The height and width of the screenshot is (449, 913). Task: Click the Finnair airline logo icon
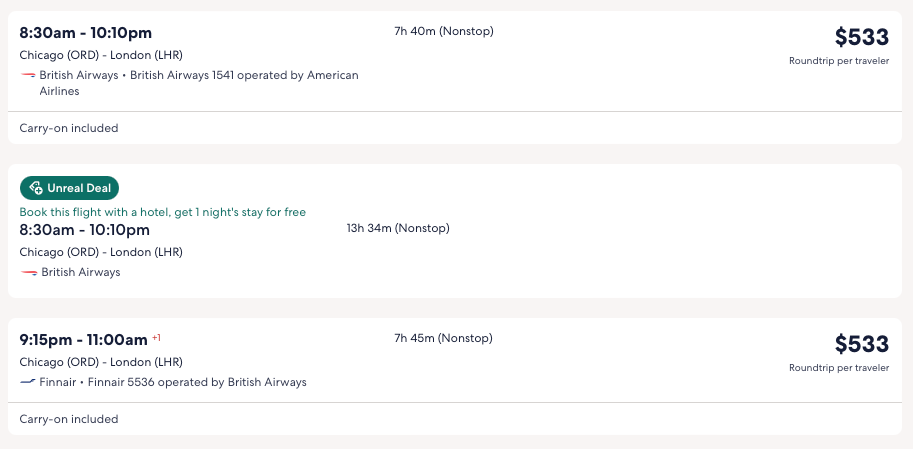pyautogui.click(x=28, y=382)
